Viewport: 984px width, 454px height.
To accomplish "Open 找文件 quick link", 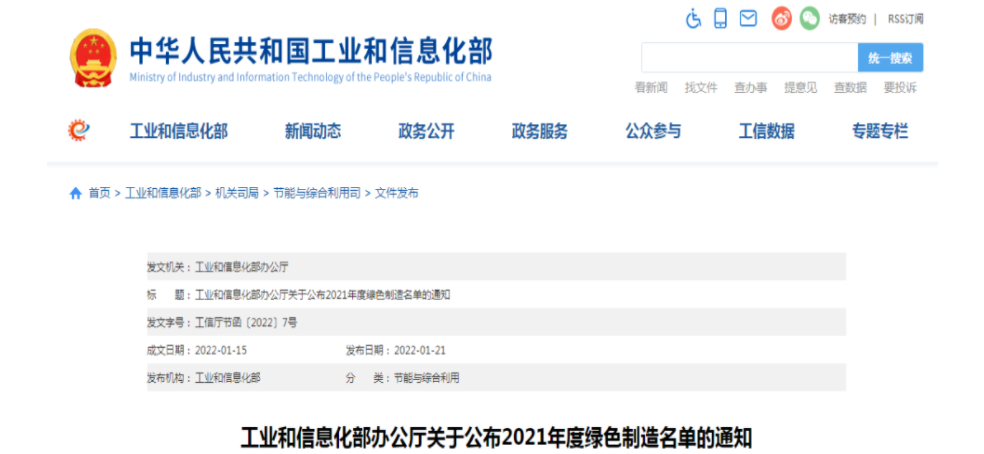I will point(700,88).
